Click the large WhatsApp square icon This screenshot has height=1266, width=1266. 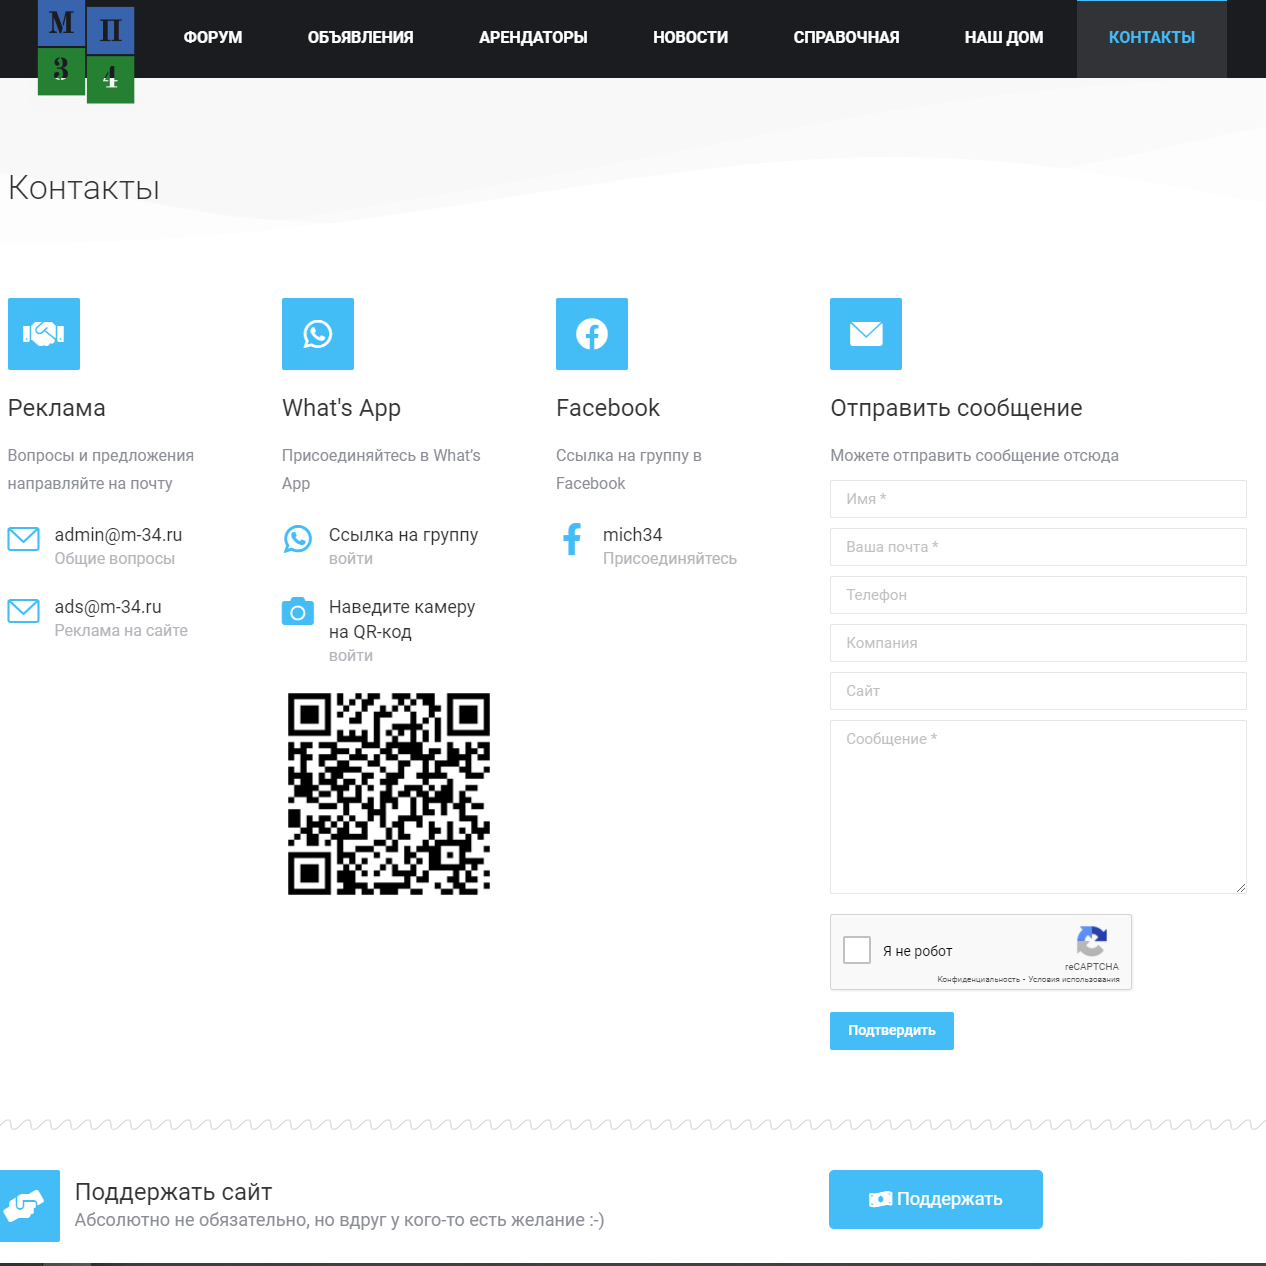click(318, 334)
